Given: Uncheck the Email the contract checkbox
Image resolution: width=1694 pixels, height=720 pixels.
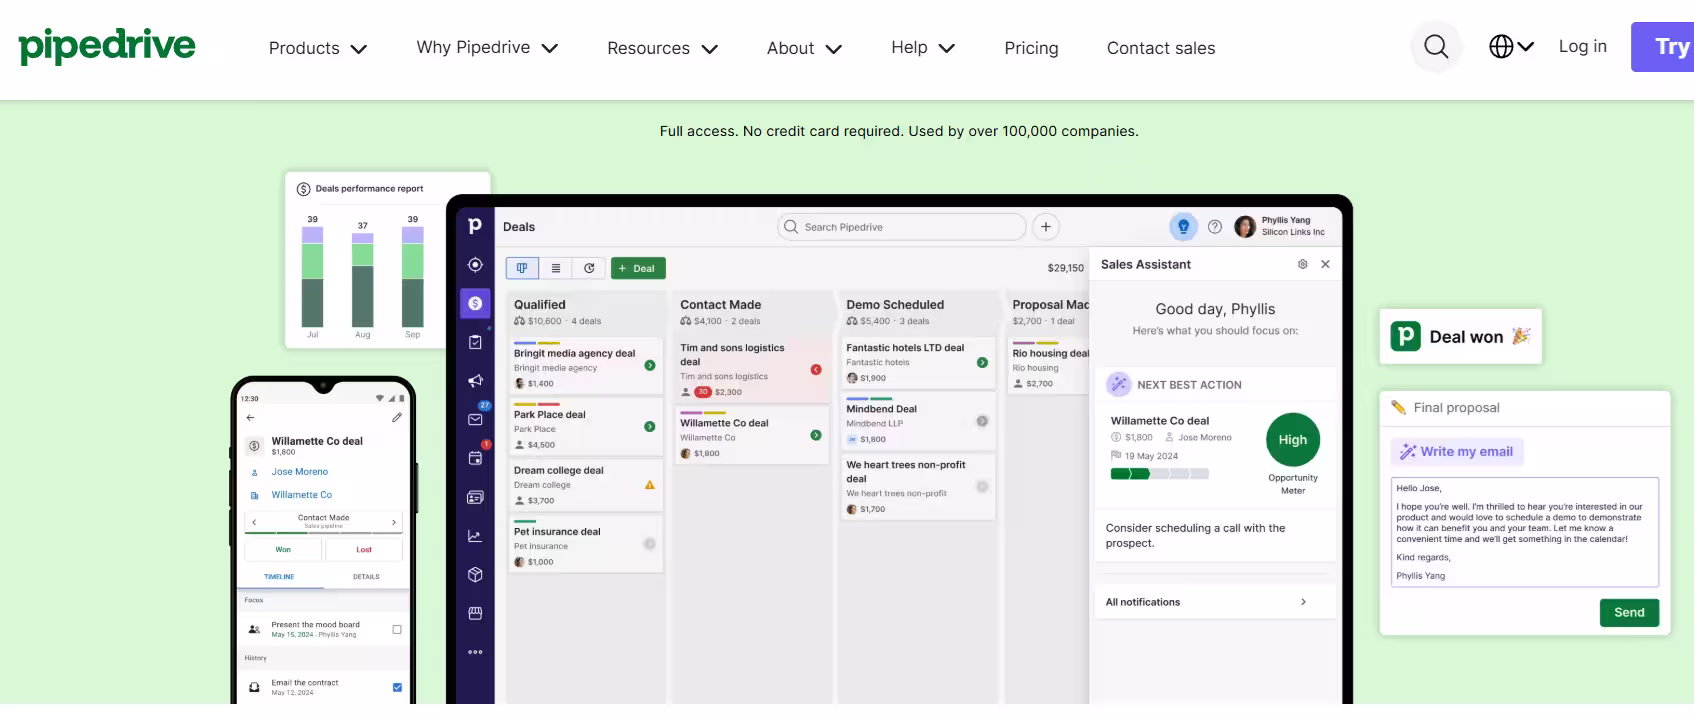Looking at the screenshot, I should [x=397, y=688].
